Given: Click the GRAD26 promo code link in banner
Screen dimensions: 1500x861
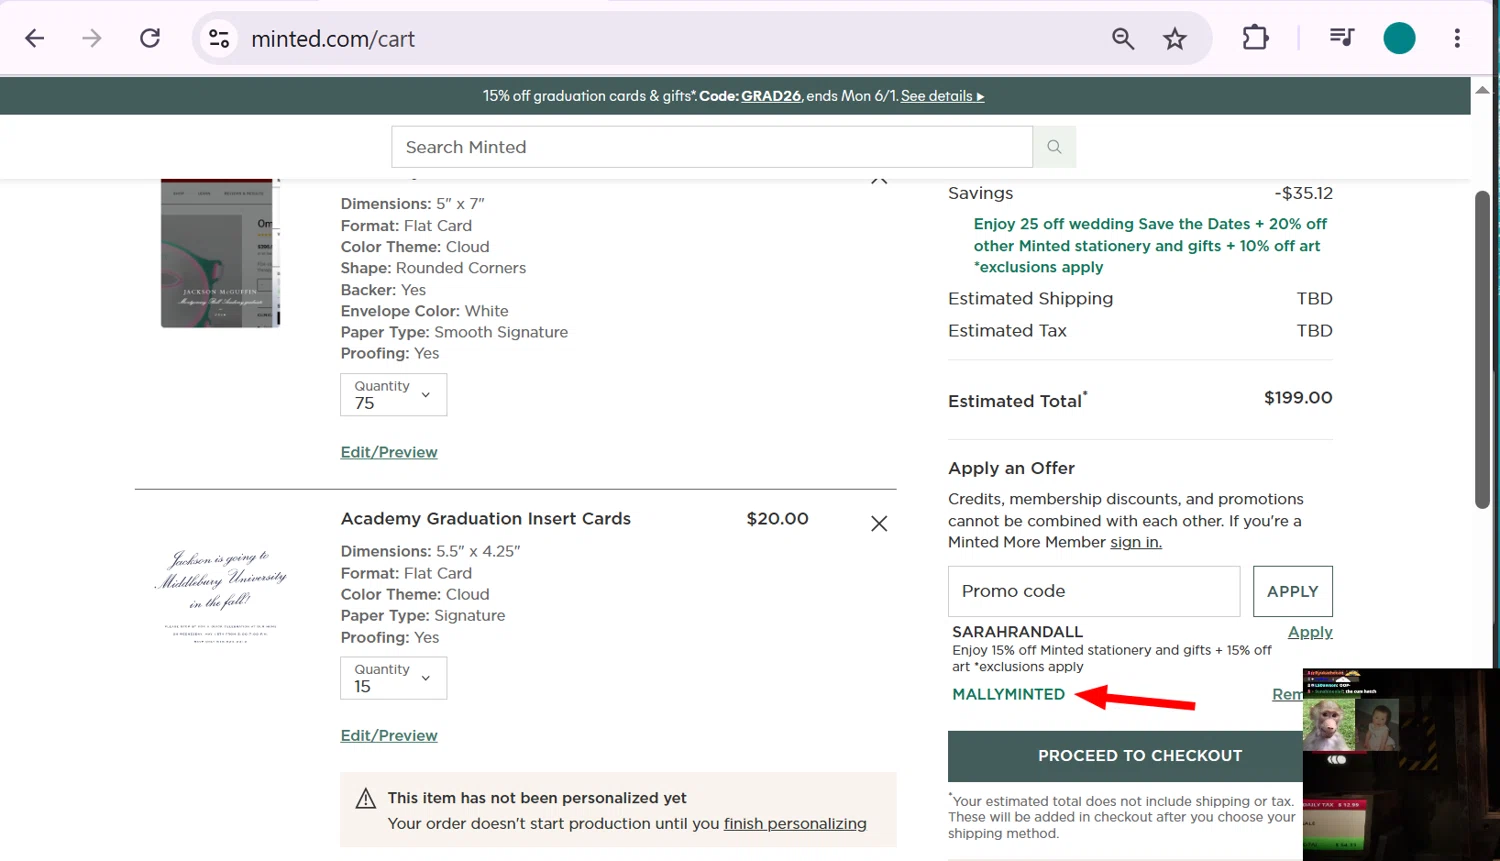Looking at the screenshot, I should click(x=771, y=96).
